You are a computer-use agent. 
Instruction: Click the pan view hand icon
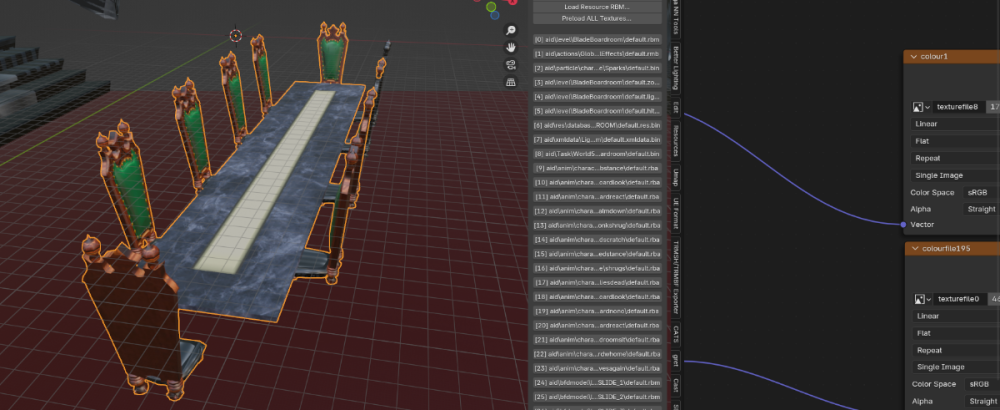[511, 48]
